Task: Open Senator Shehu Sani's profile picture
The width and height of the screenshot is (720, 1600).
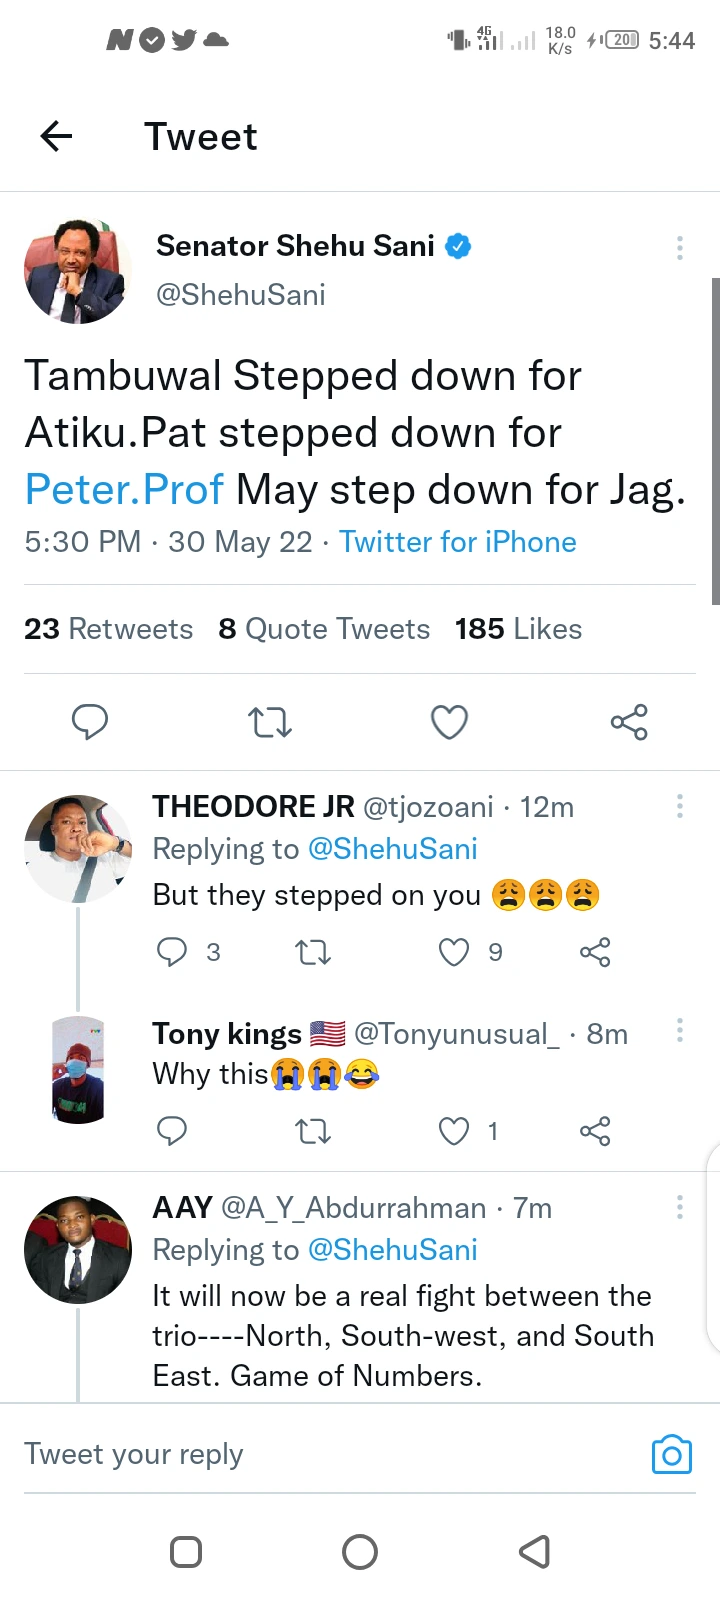Action: 77,271
